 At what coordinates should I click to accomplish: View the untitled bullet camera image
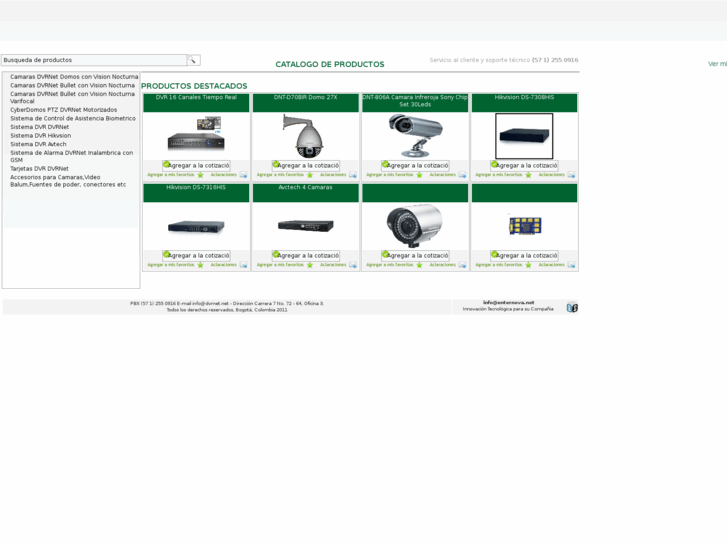[415, 226]
